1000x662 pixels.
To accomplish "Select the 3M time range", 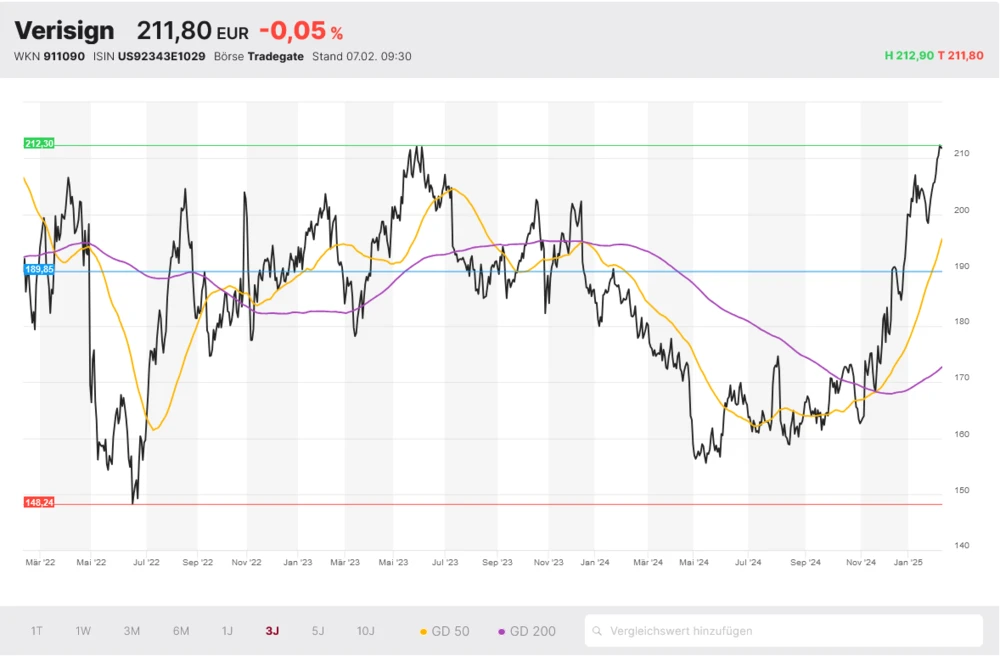I will [x=131, y=631].
